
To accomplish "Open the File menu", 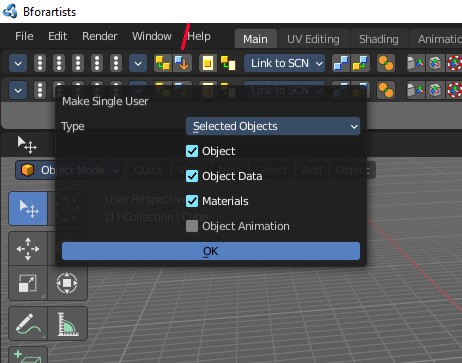I will tap(24, 36).
